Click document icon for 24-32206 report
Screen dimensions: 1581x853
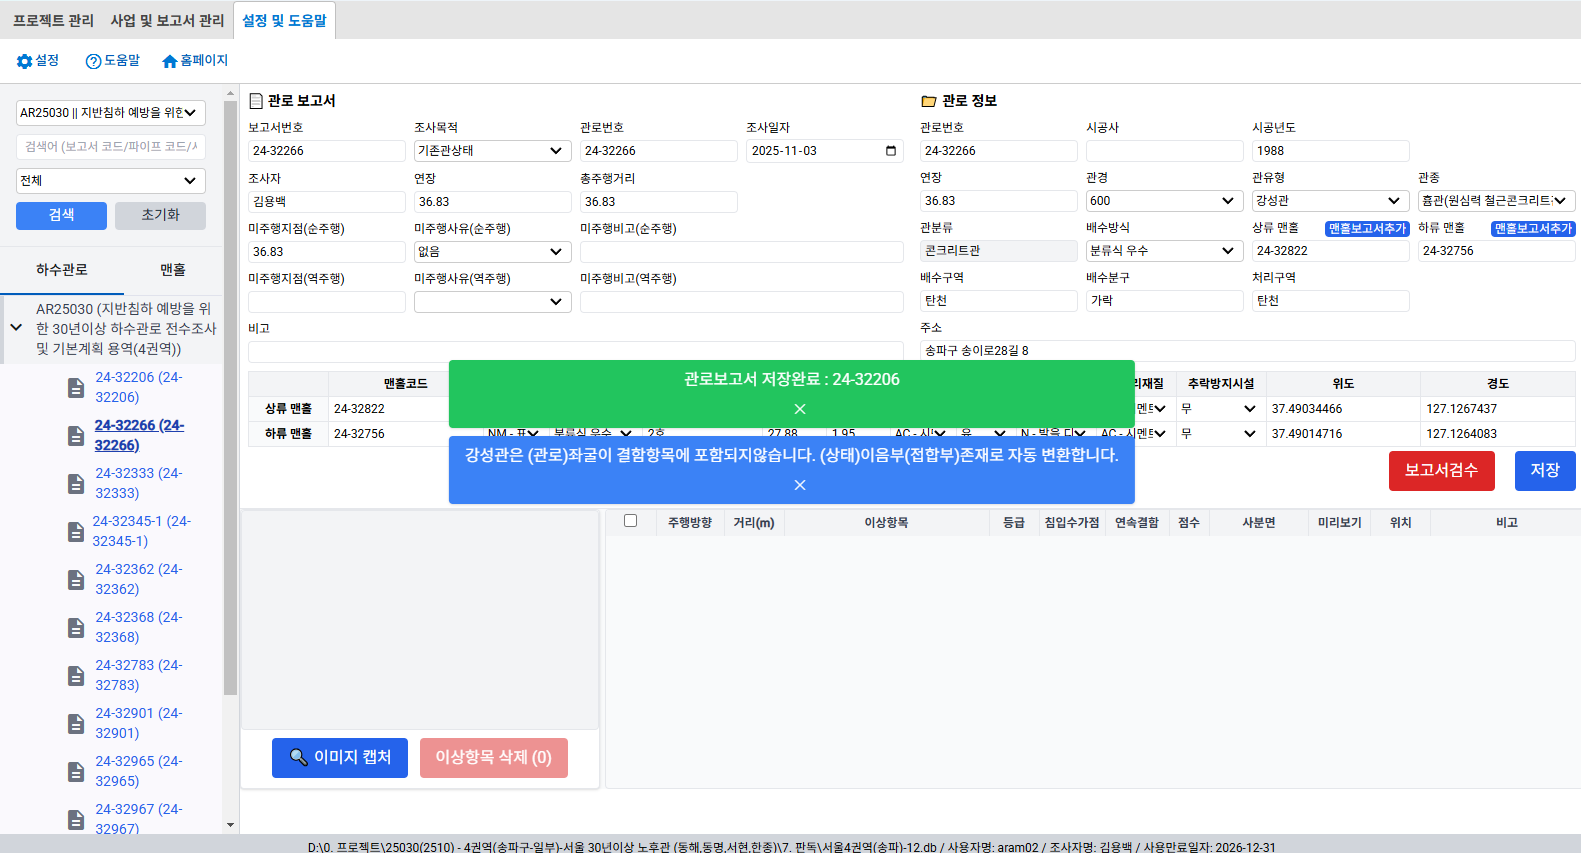(x=76, y=388)
